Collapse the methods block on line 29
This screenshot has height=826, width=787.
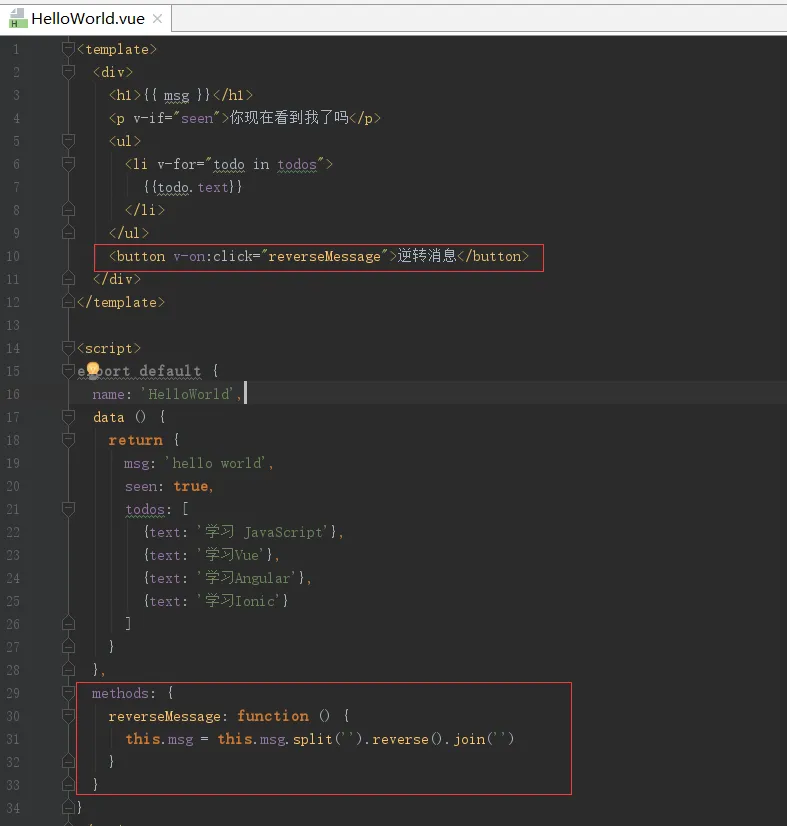[68, 693]
